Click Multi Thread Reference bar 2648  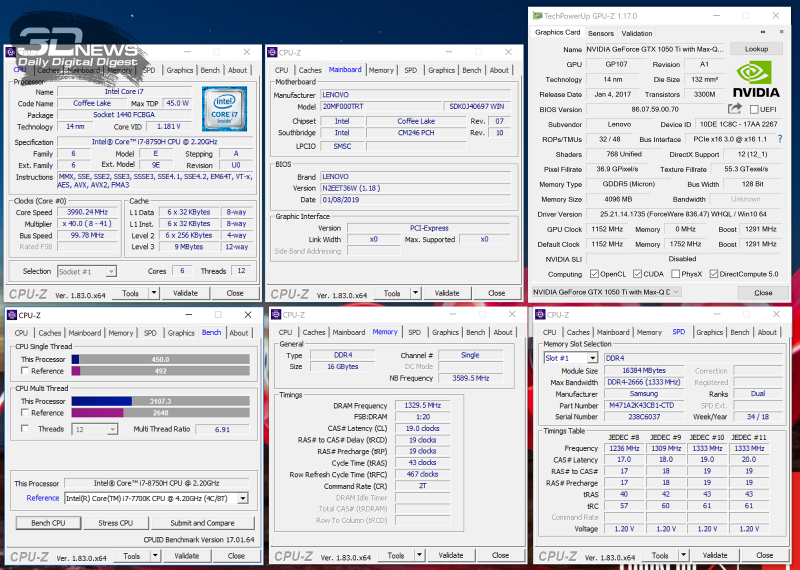pyautogui.click(x=160, y=412)
